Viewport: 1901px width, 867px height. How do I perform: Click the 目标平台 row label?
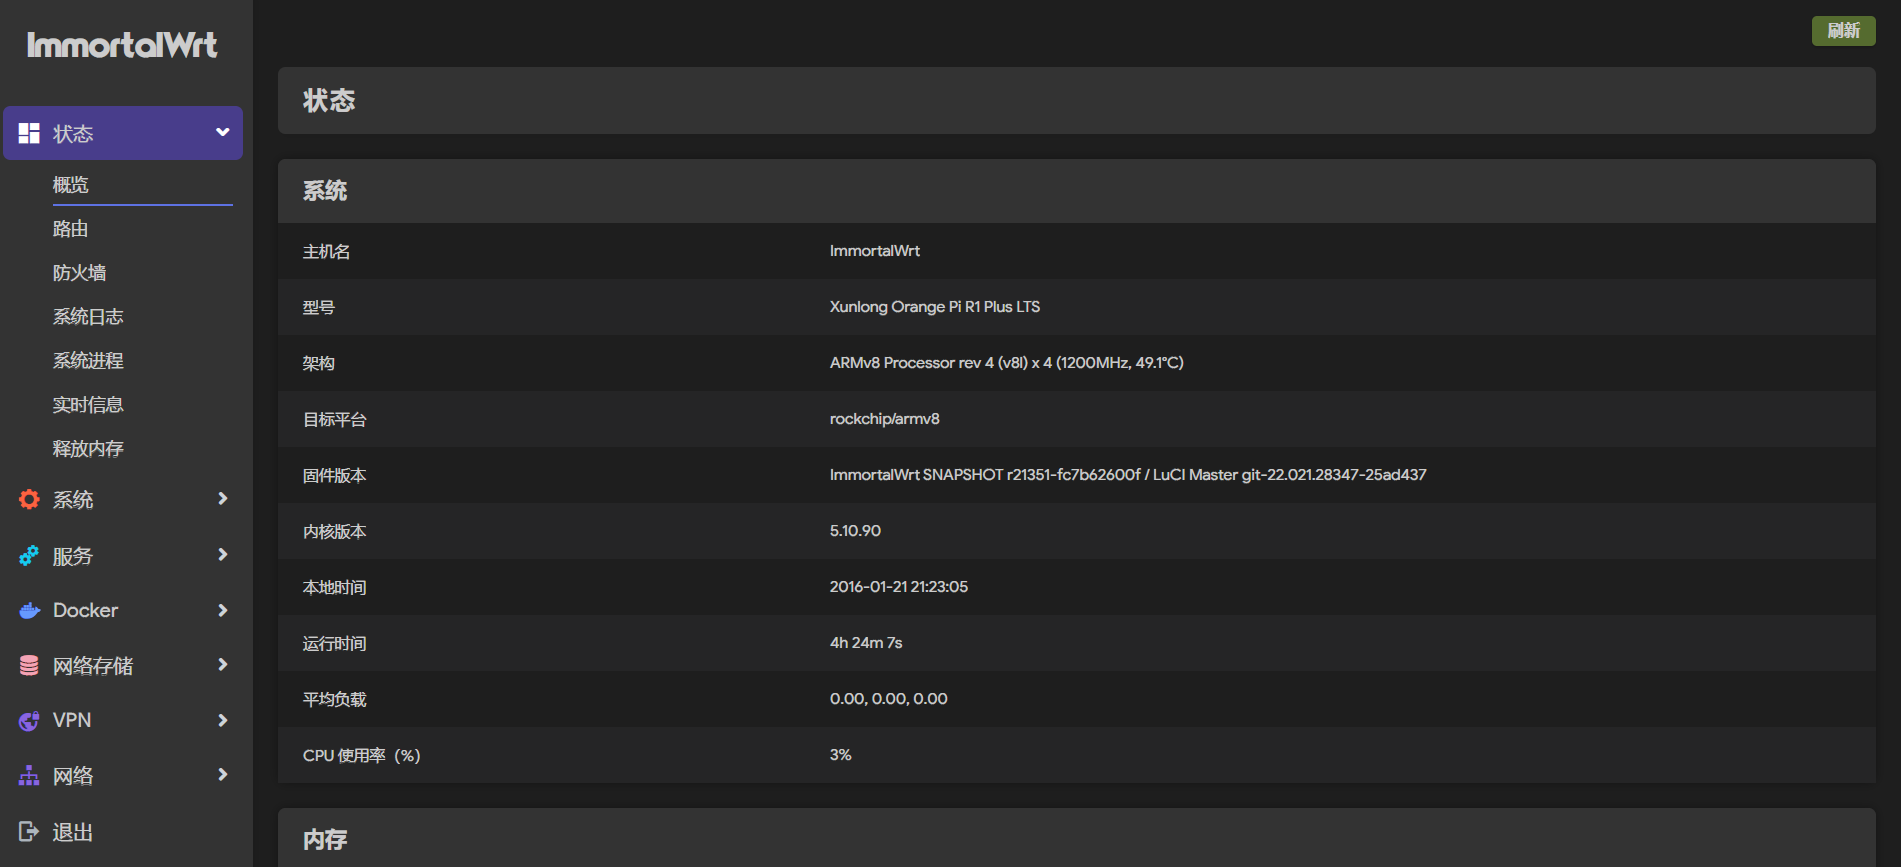pos(335,420)
